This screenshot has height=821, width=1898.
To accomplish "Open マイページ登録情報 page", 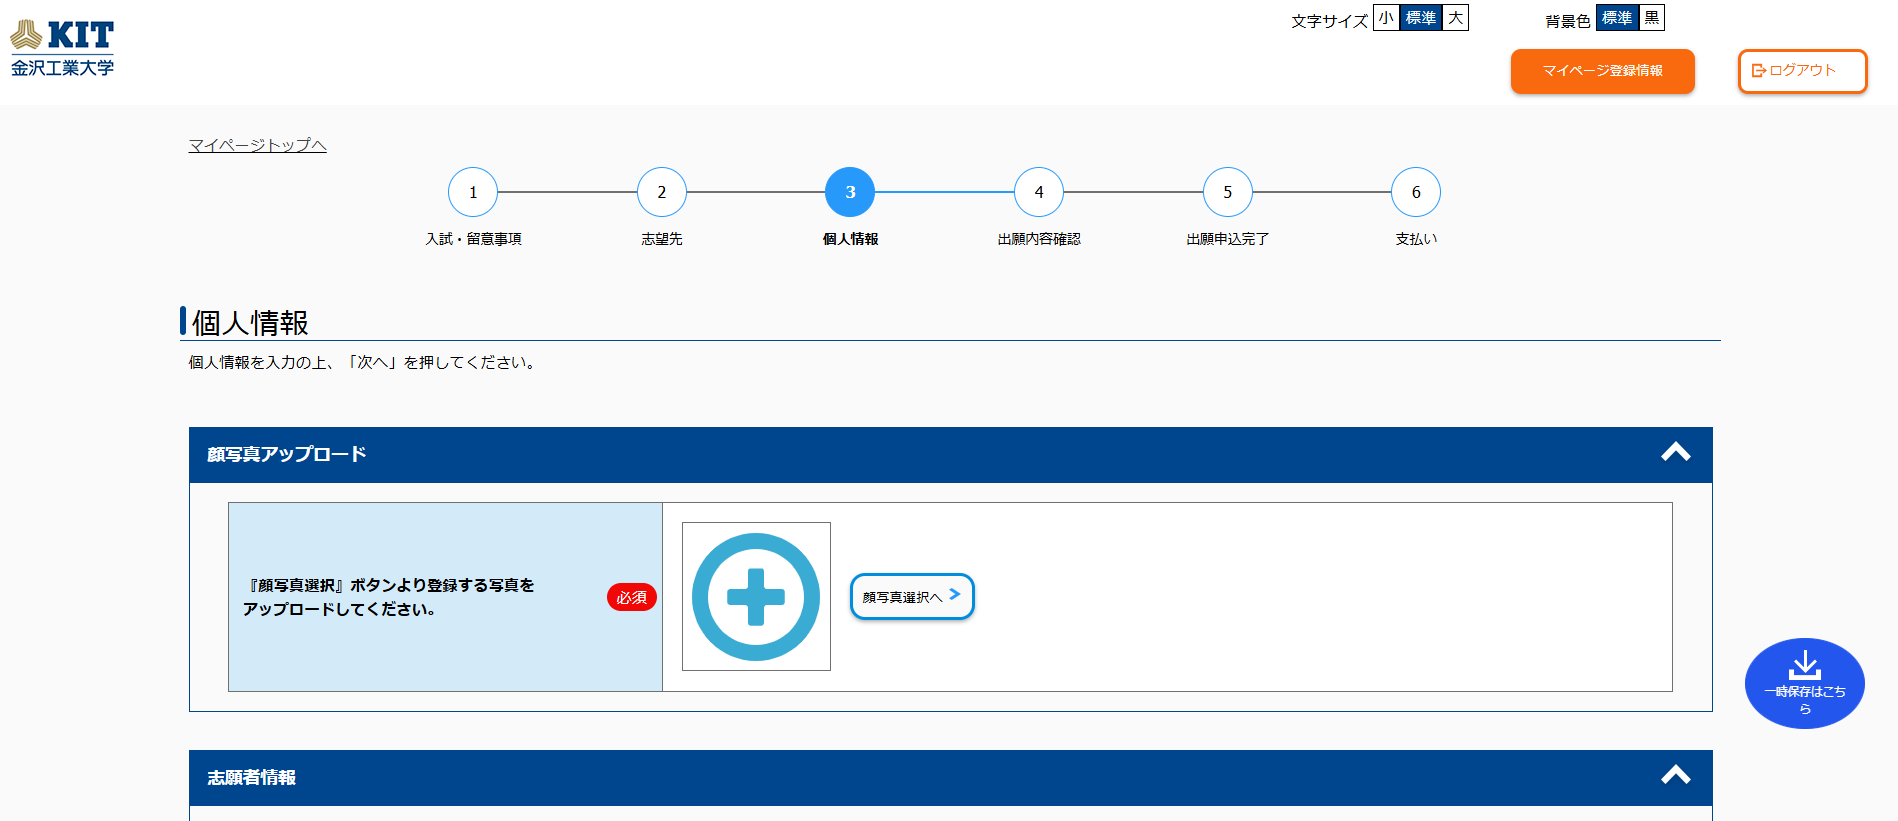I will point(1602,71).
